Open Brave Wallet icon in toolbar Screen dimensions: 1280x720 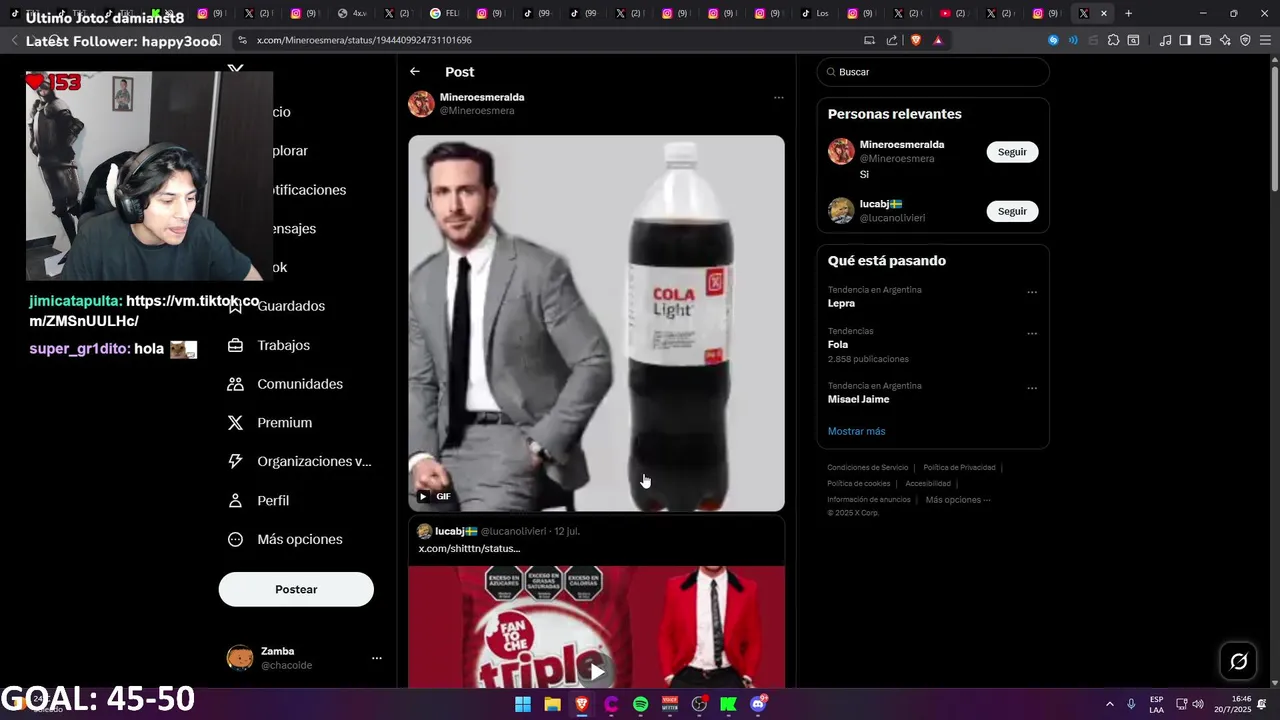pos(1205,40)
